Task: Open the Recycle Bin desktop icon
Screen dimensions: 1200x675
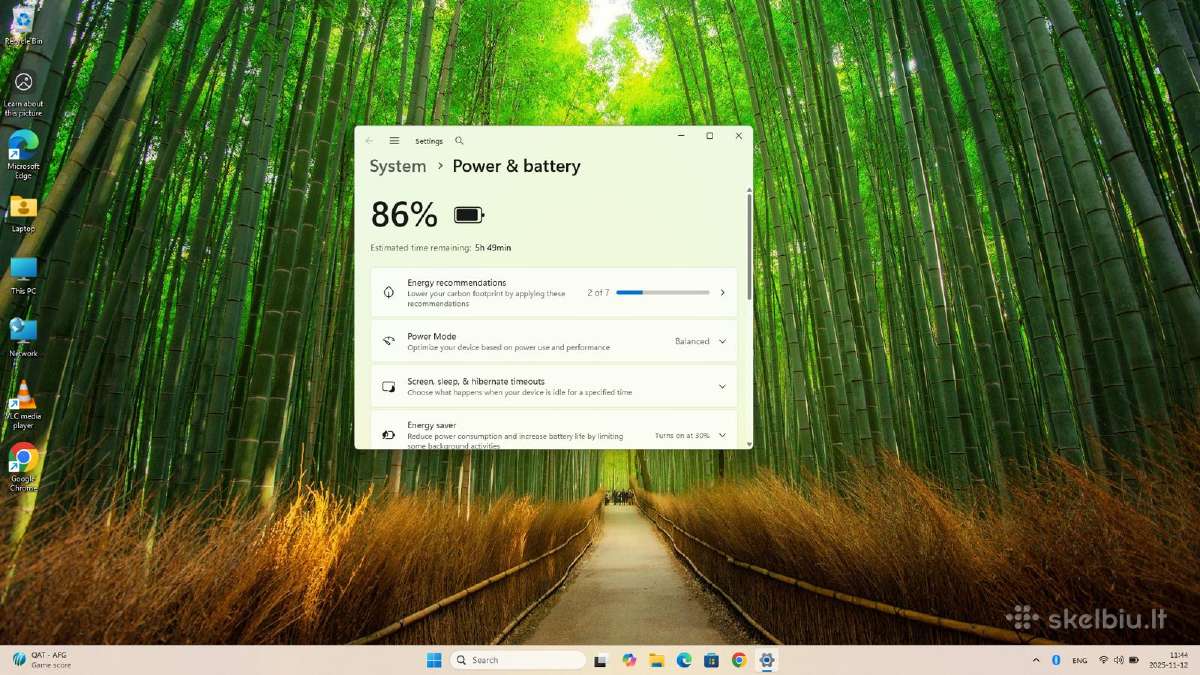Action: click(23, 27)
